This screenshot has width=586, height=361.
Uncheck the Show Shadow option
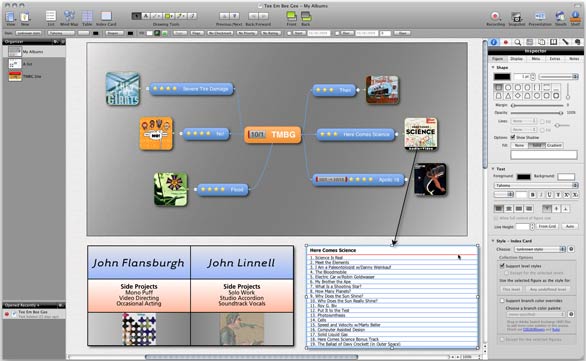pyautogui.click(x=513, y=138)
